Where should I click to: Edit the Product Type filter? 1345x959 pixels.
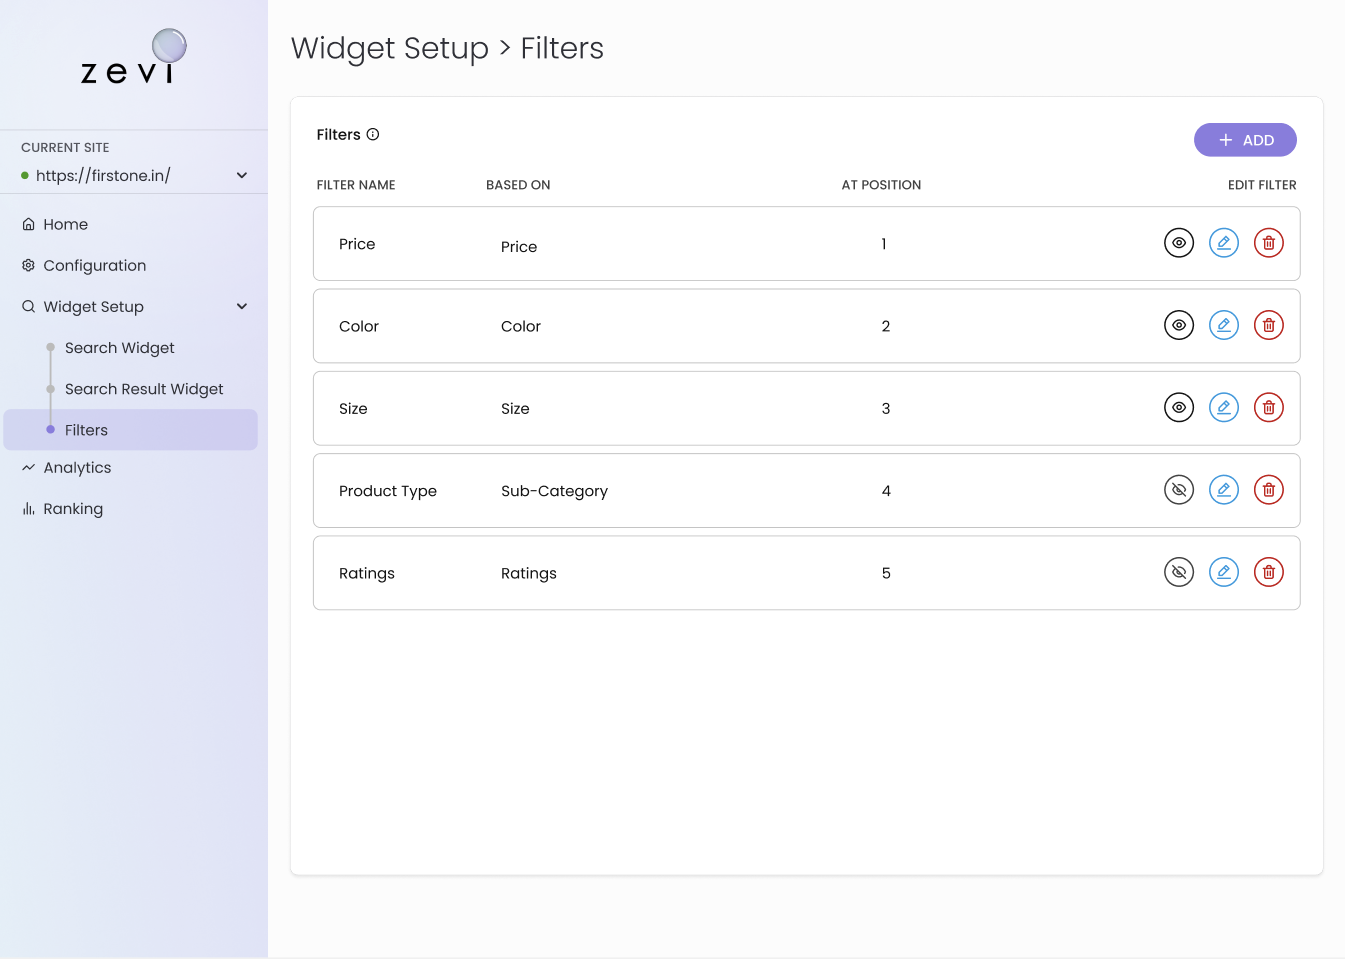[x=1223, y=490]
